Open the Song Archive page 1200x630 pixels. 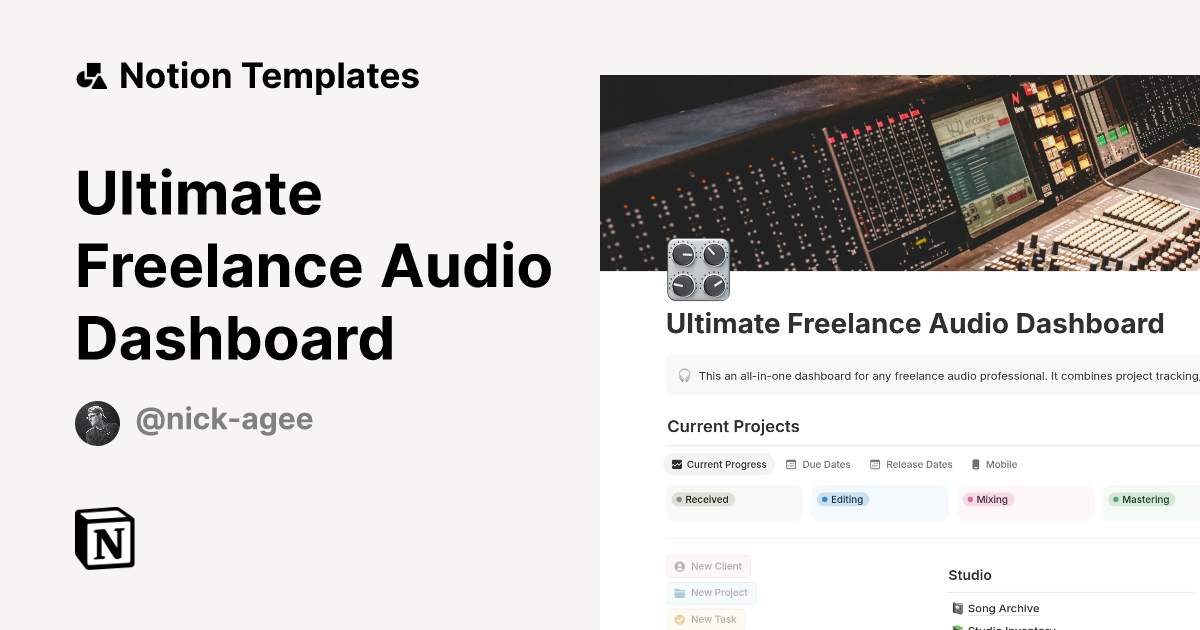[x=1003, y=608]
